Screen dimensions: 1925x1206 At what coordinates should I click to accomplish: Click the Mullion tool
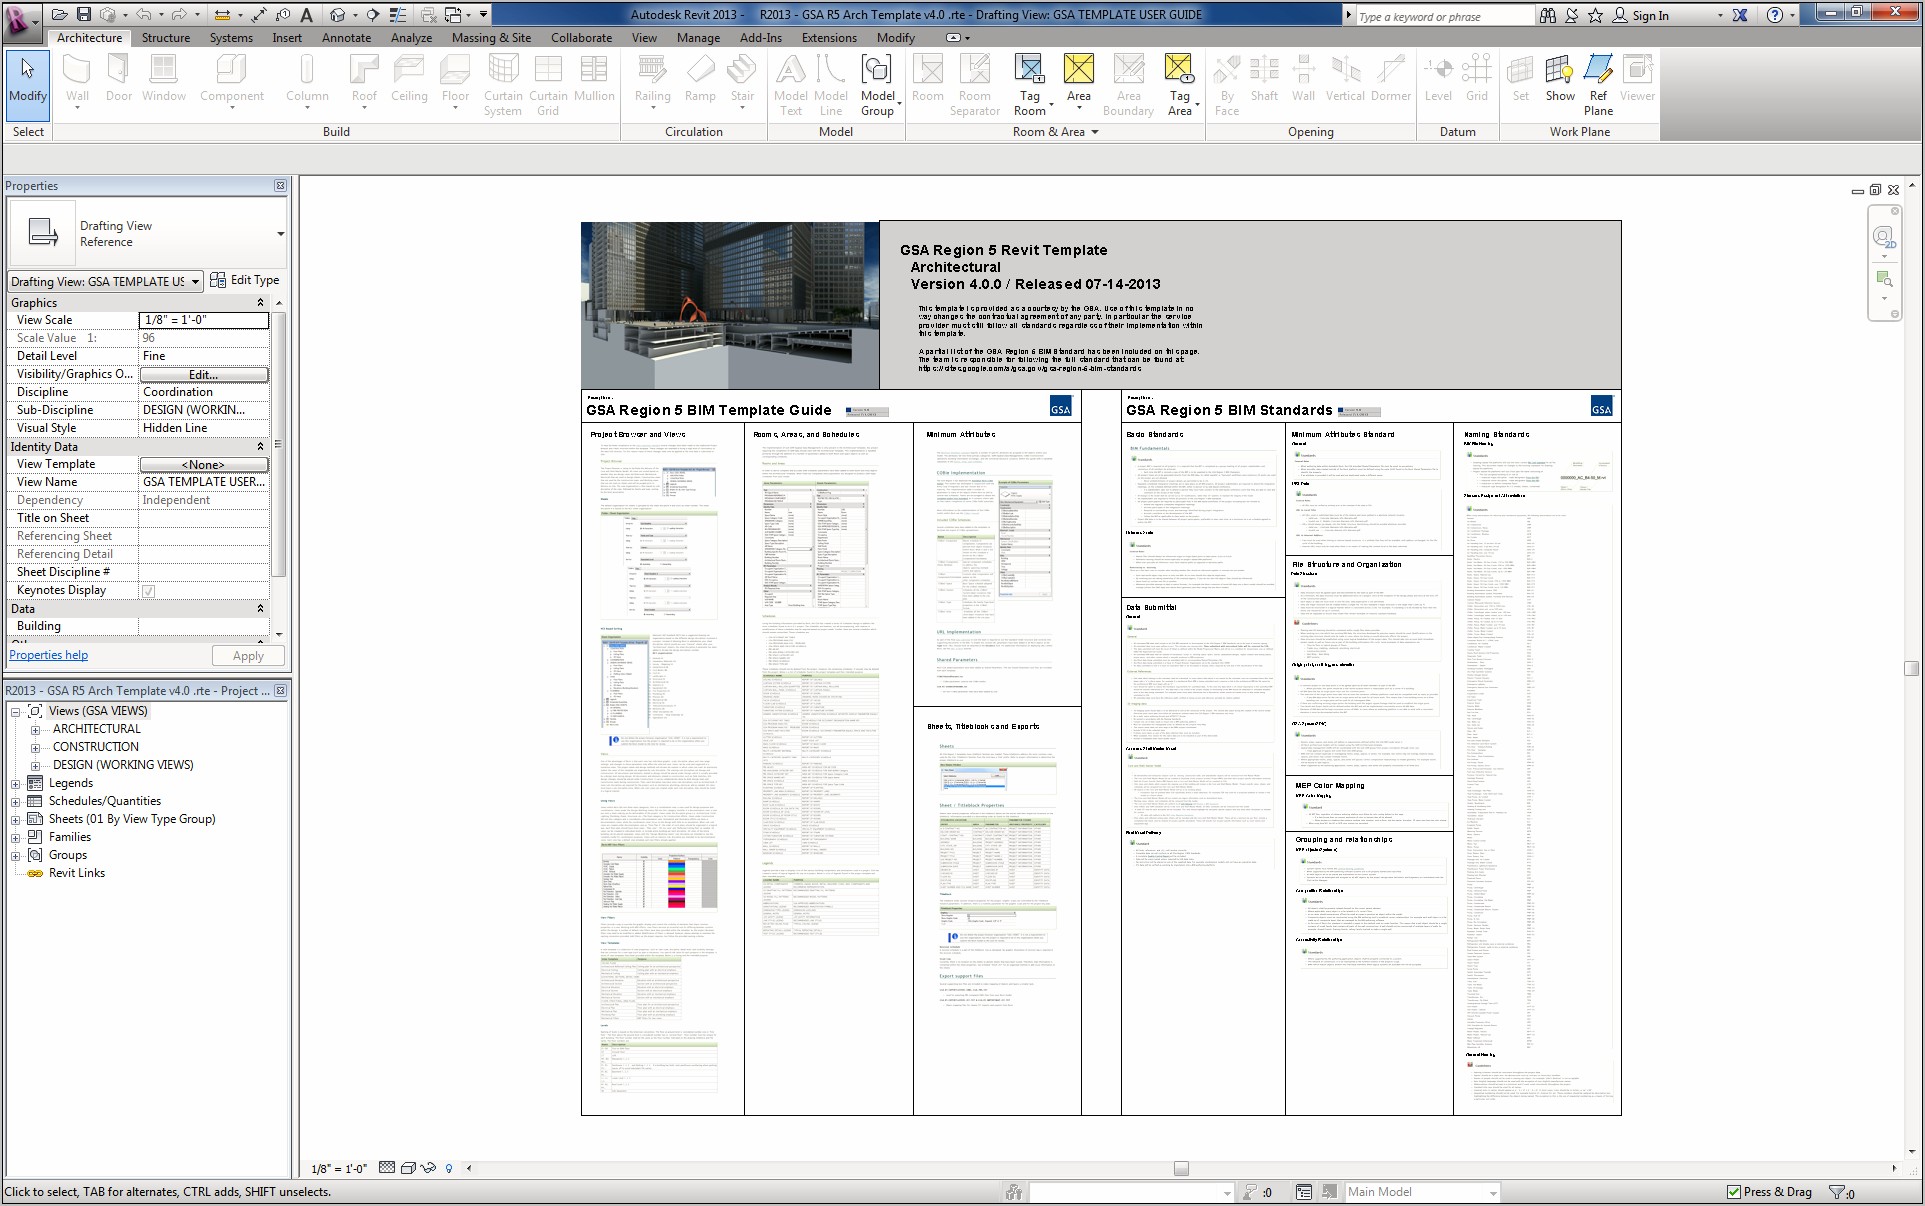594,79
